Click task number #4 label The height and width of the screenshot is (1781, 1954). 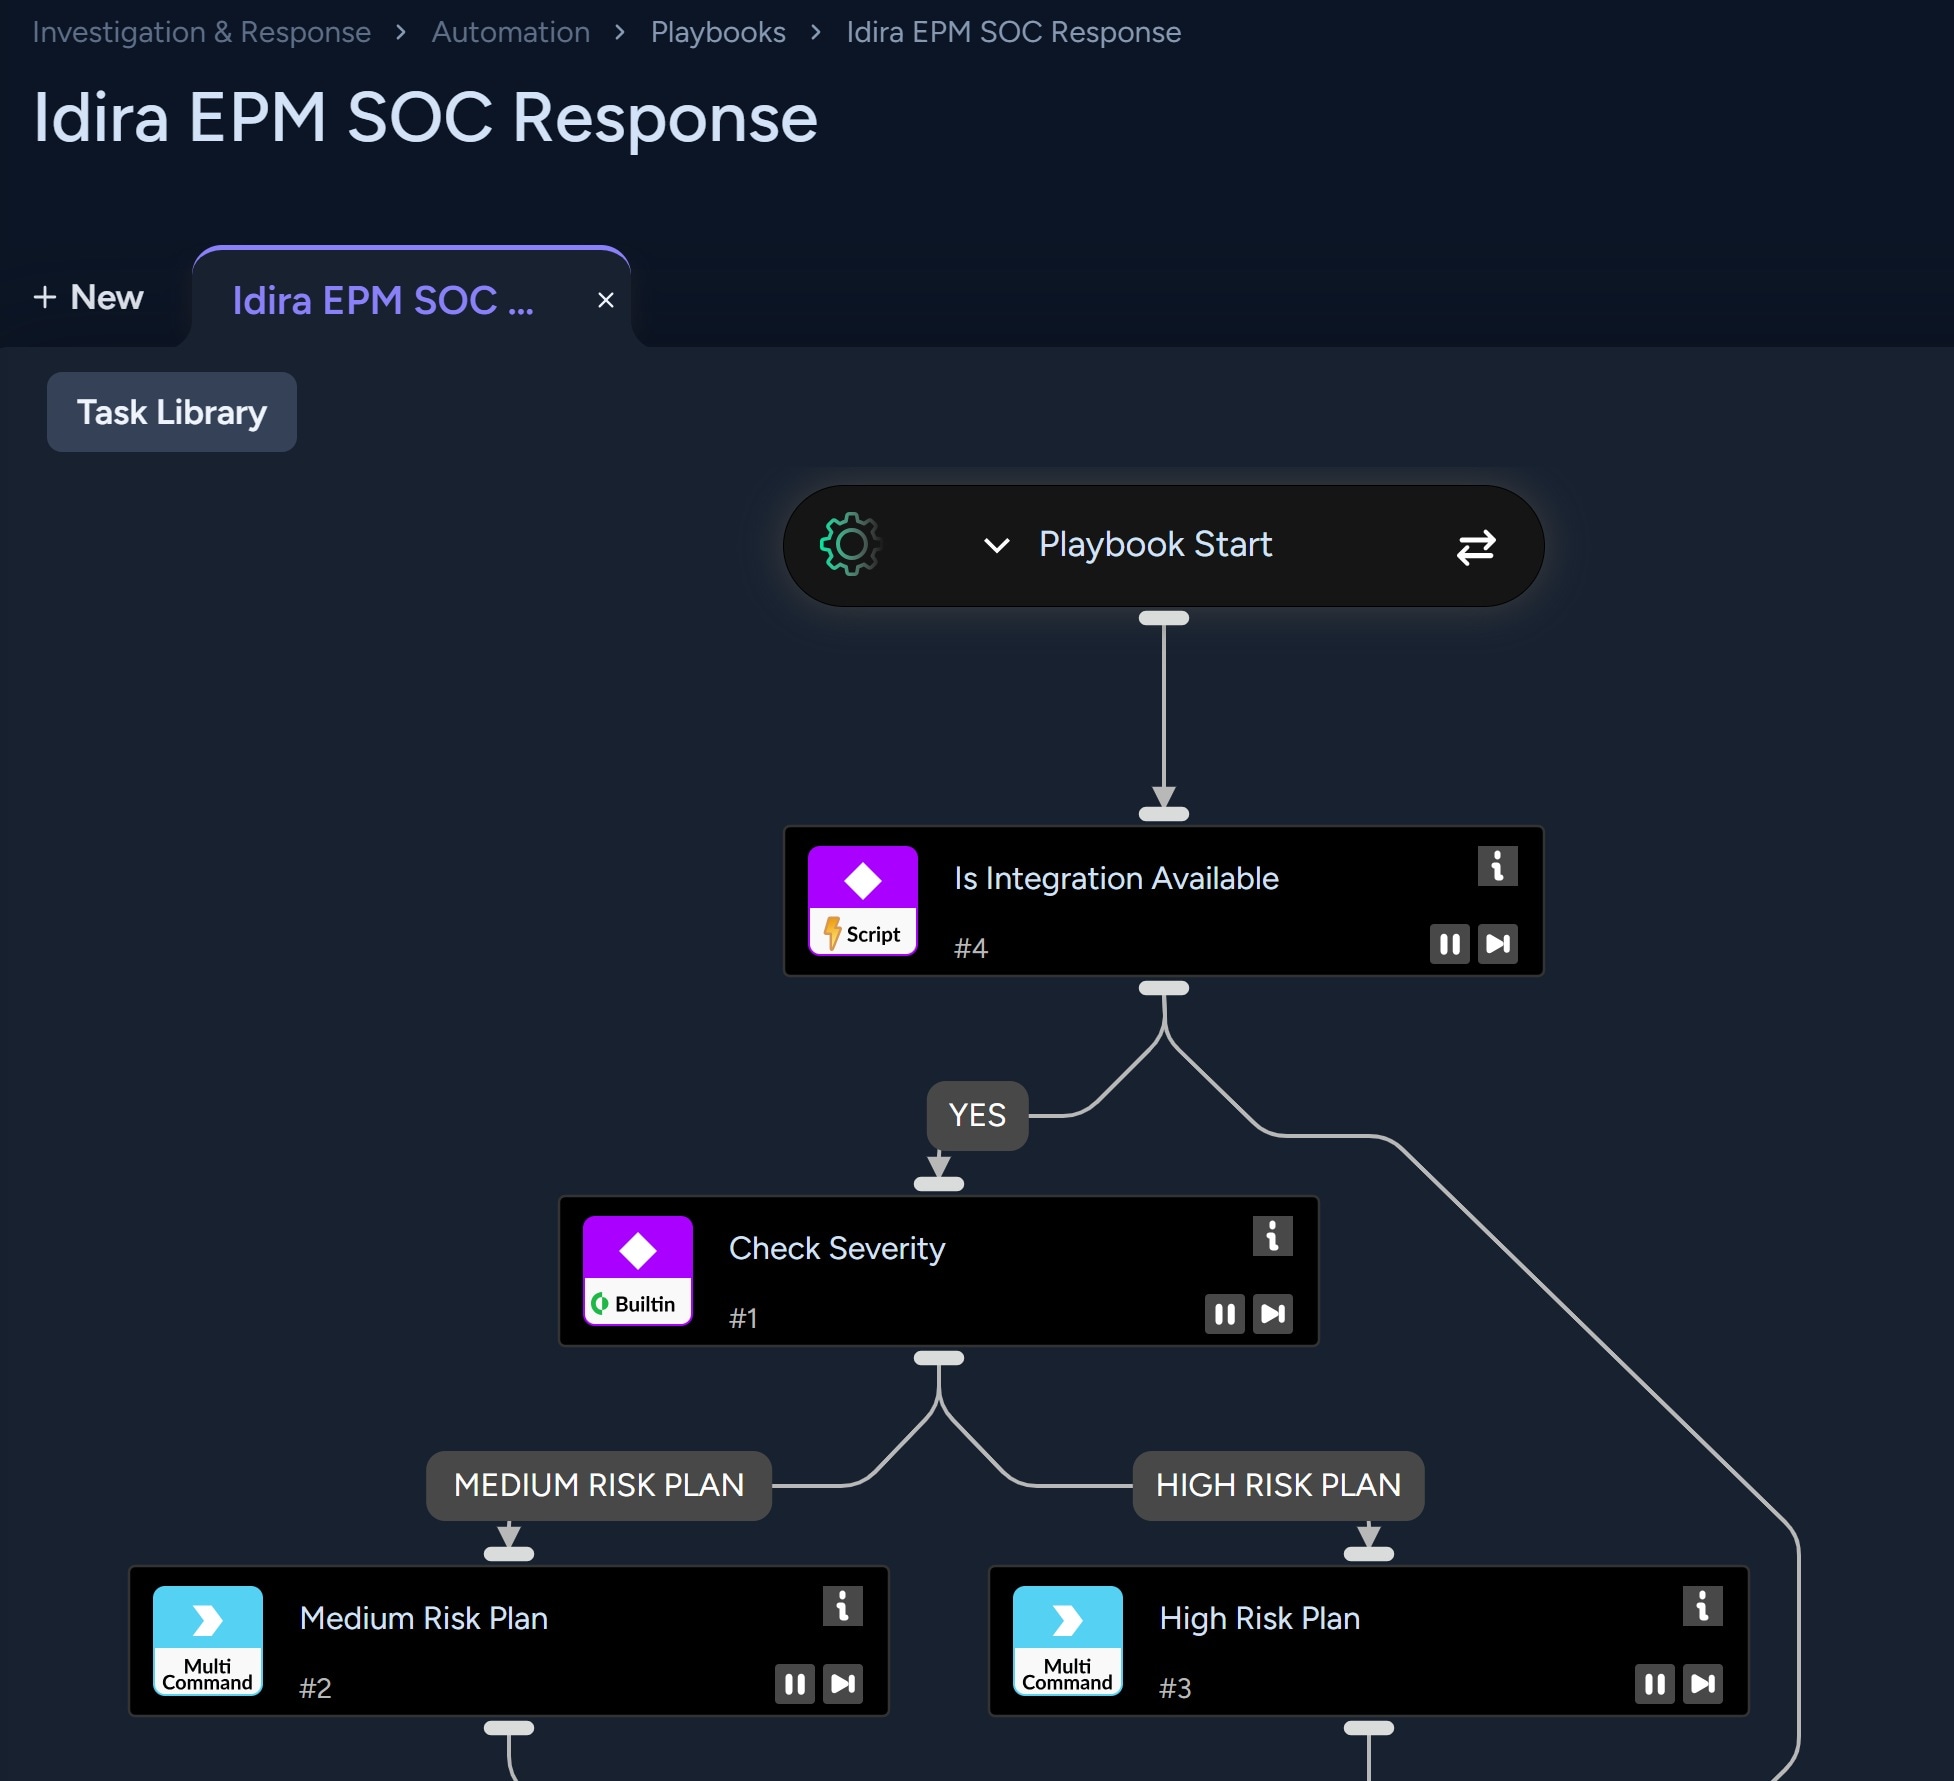click(971, 948)
